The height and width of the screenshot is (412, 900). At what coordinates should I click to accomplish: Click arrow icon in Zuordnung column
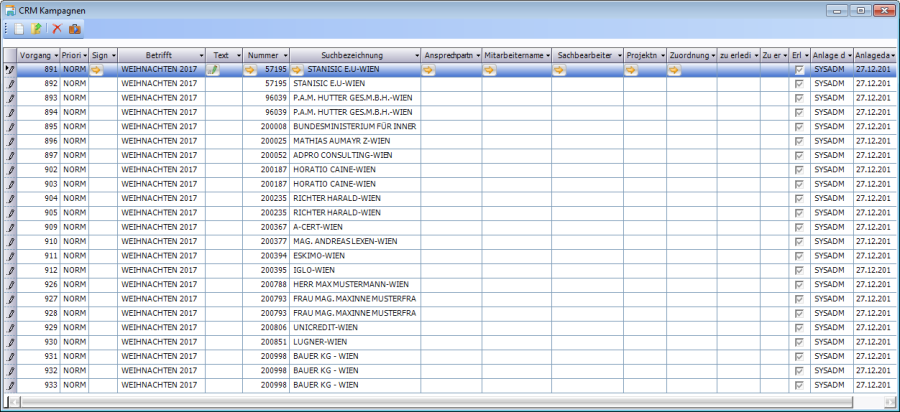674,70
